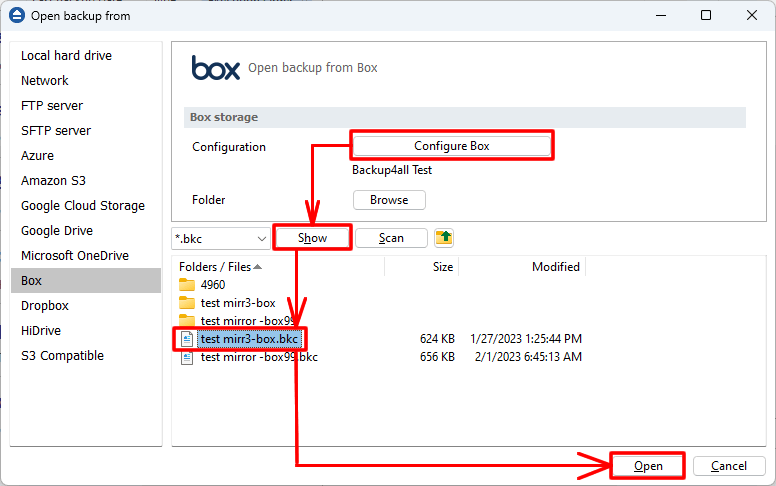Choose FTP server source
Viewport: 776px width, 486px height.
(x=86, y=105)
